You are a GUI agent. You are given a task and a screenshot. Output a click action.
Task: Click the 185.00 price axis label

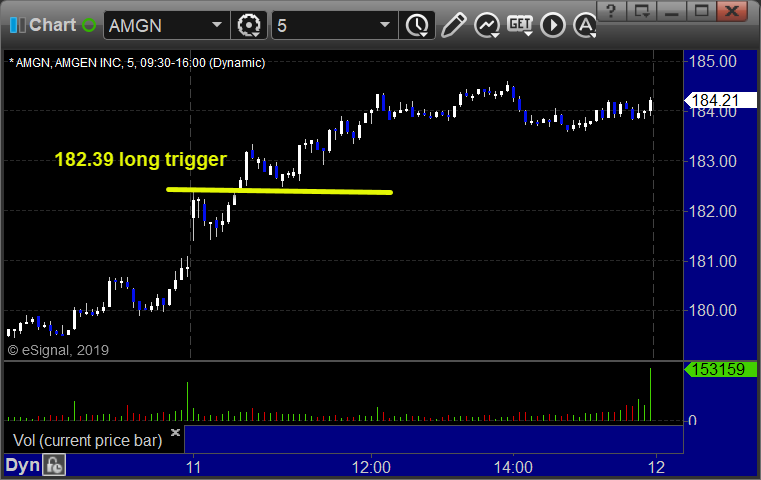click(712, 62)
